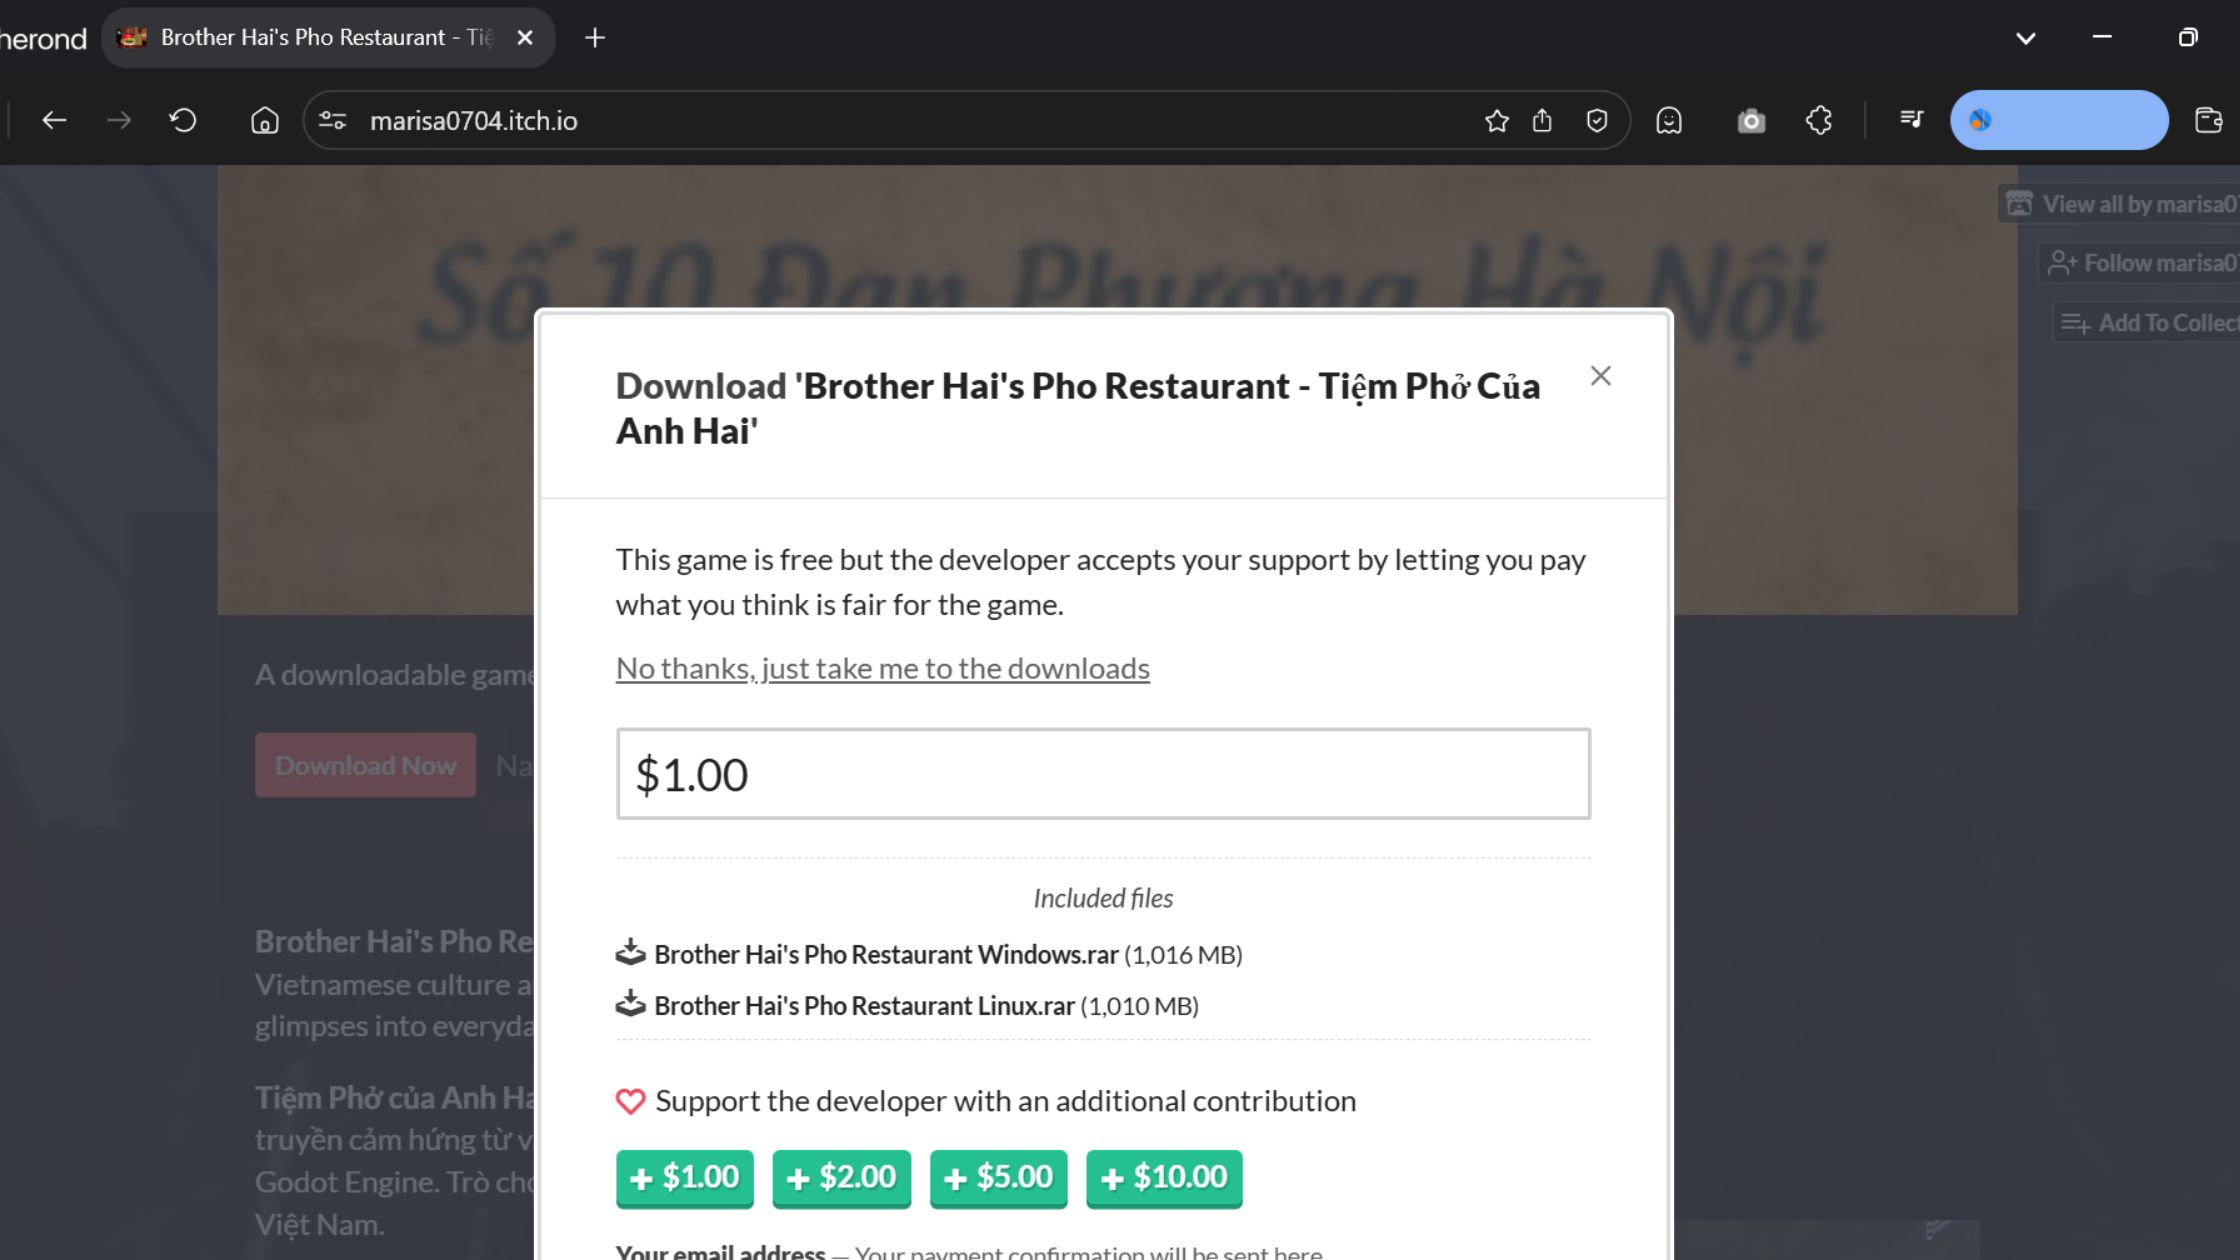Image resolution: width=2240 pixels, height=1260 pixels.
Task: Click No thanks, just take me to the downloads
Action: [882, 668]
